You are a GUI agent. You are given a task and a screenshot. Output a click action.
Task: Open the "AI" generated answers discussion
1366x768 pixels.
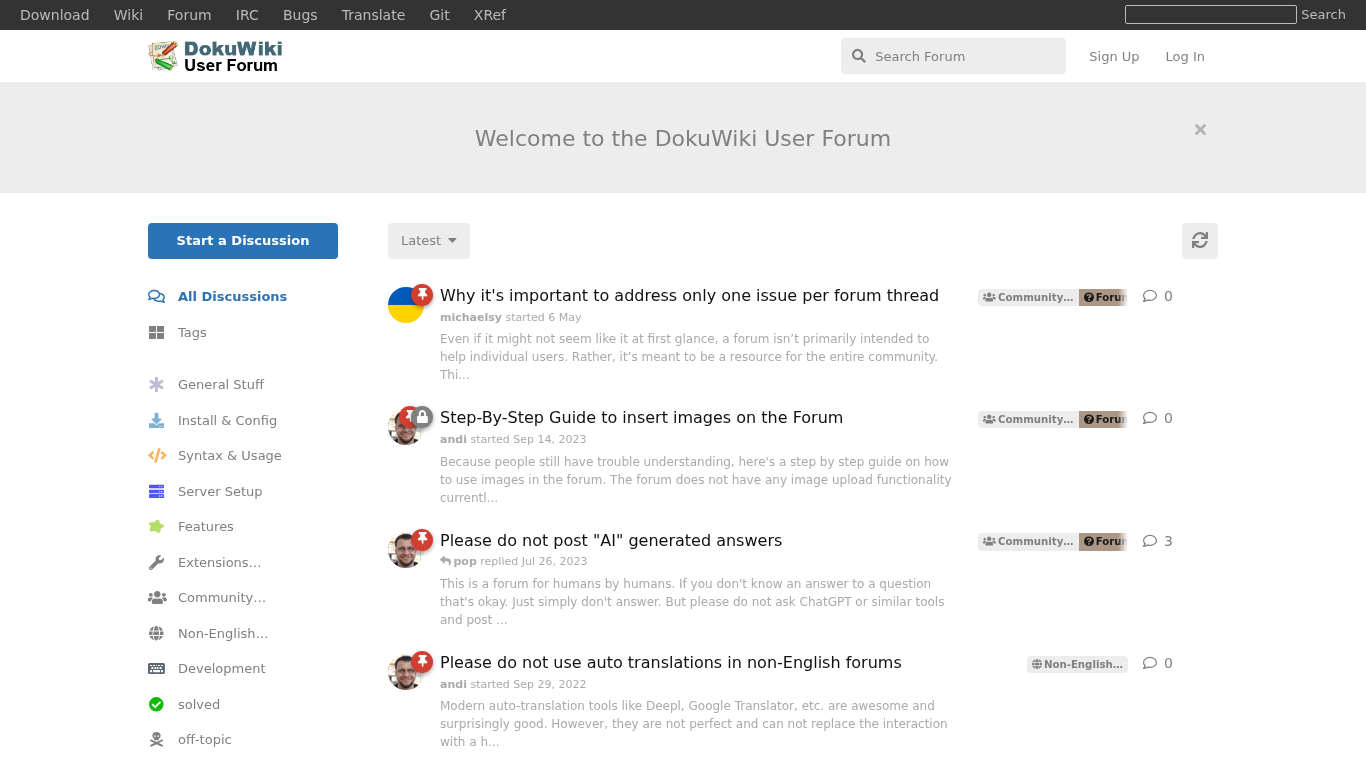pyautogui.click(x=611, y=541)
